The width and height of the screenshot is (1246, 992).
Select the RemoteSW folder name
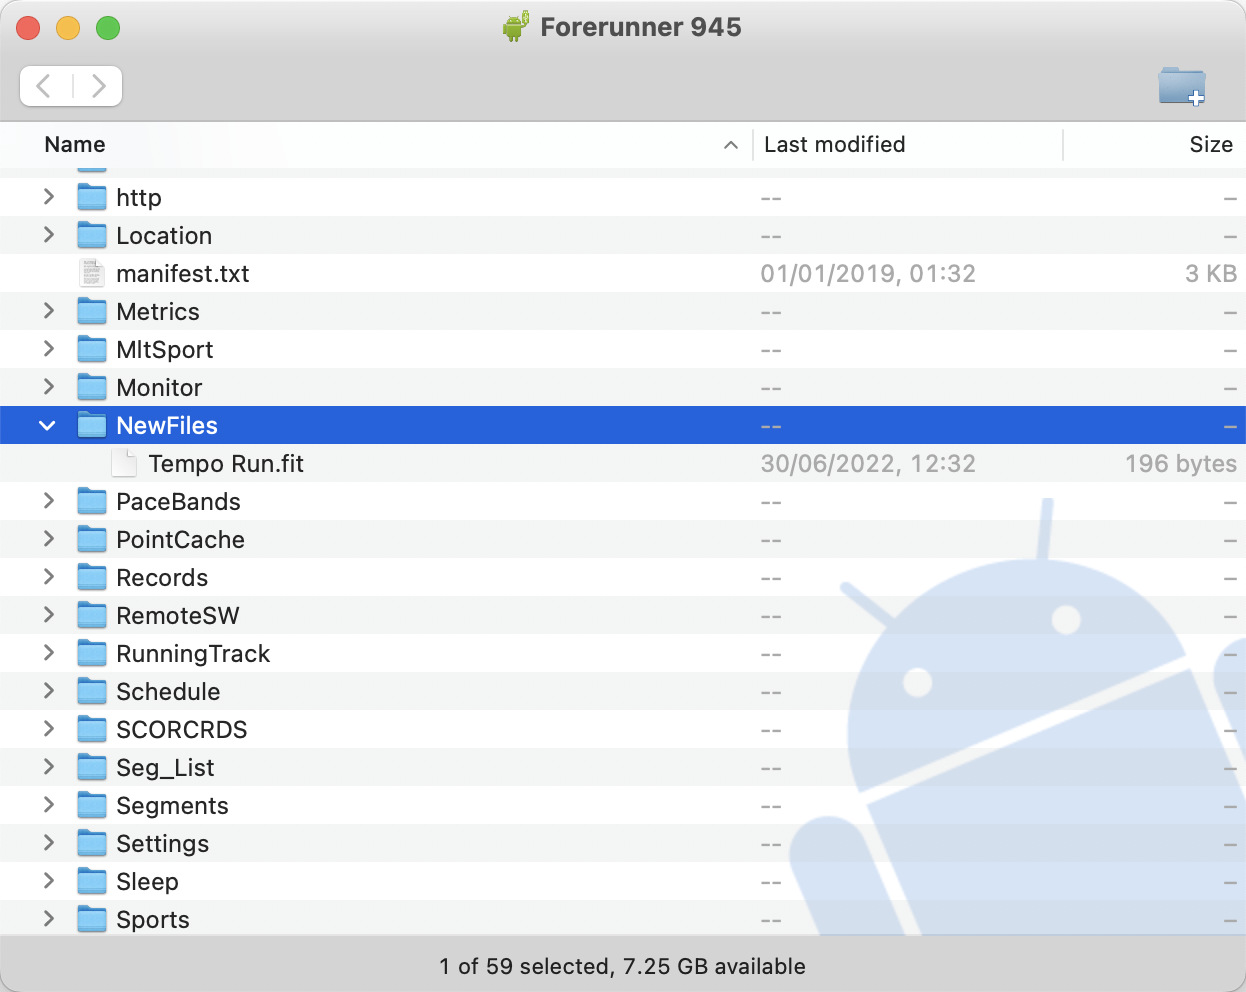pos(178,615)
